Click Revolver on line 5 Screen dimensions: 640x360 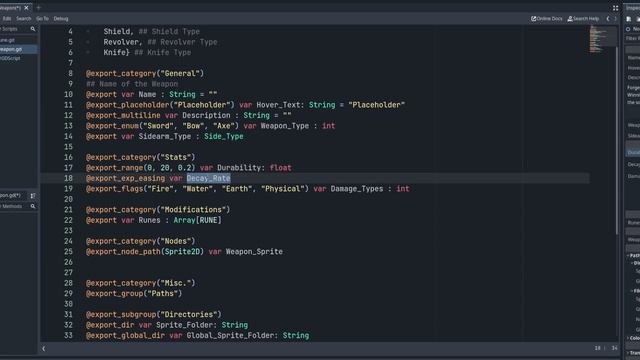(121, 42)
